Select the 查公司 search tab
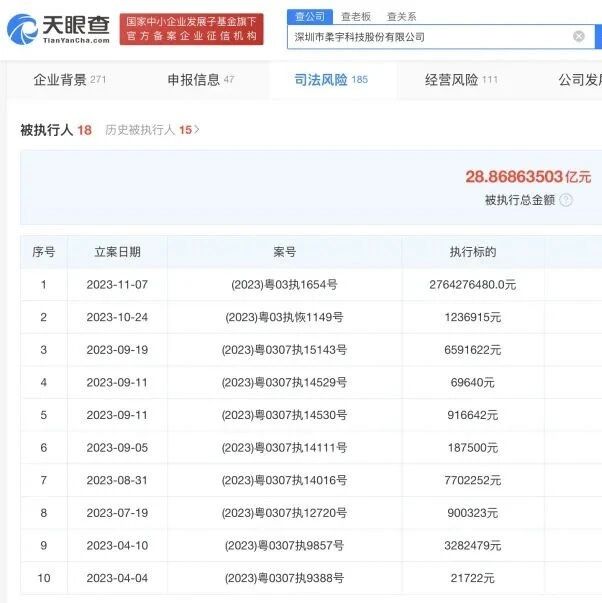 (310, 16)
